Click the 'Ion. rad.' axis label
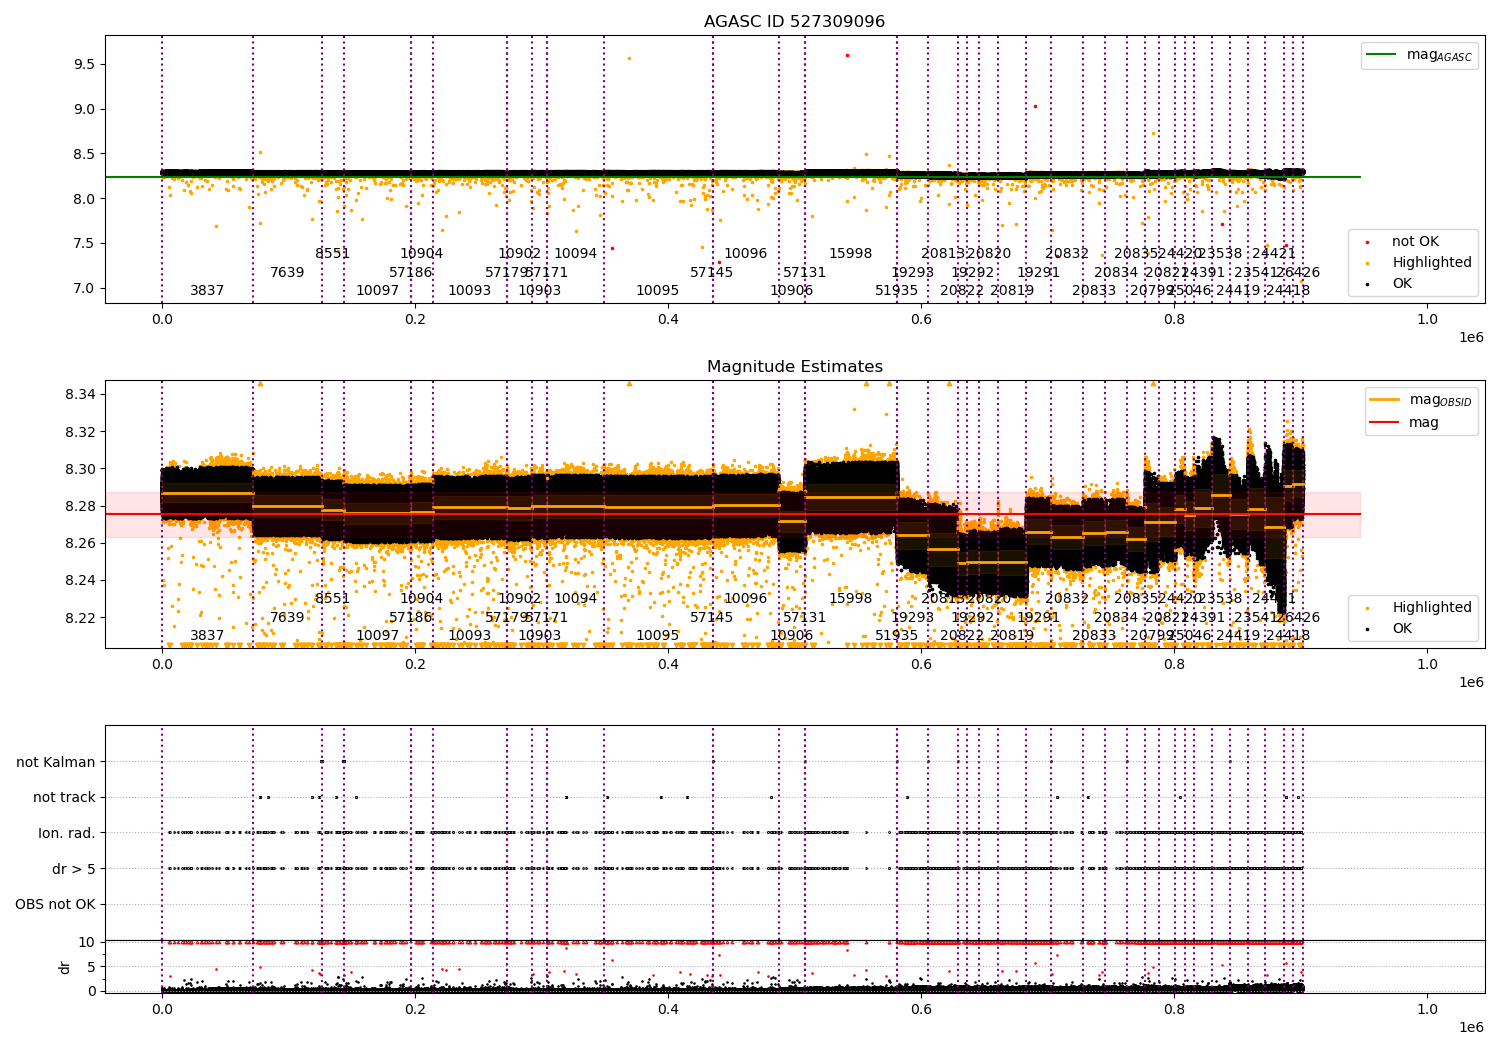 coord(67,834)
